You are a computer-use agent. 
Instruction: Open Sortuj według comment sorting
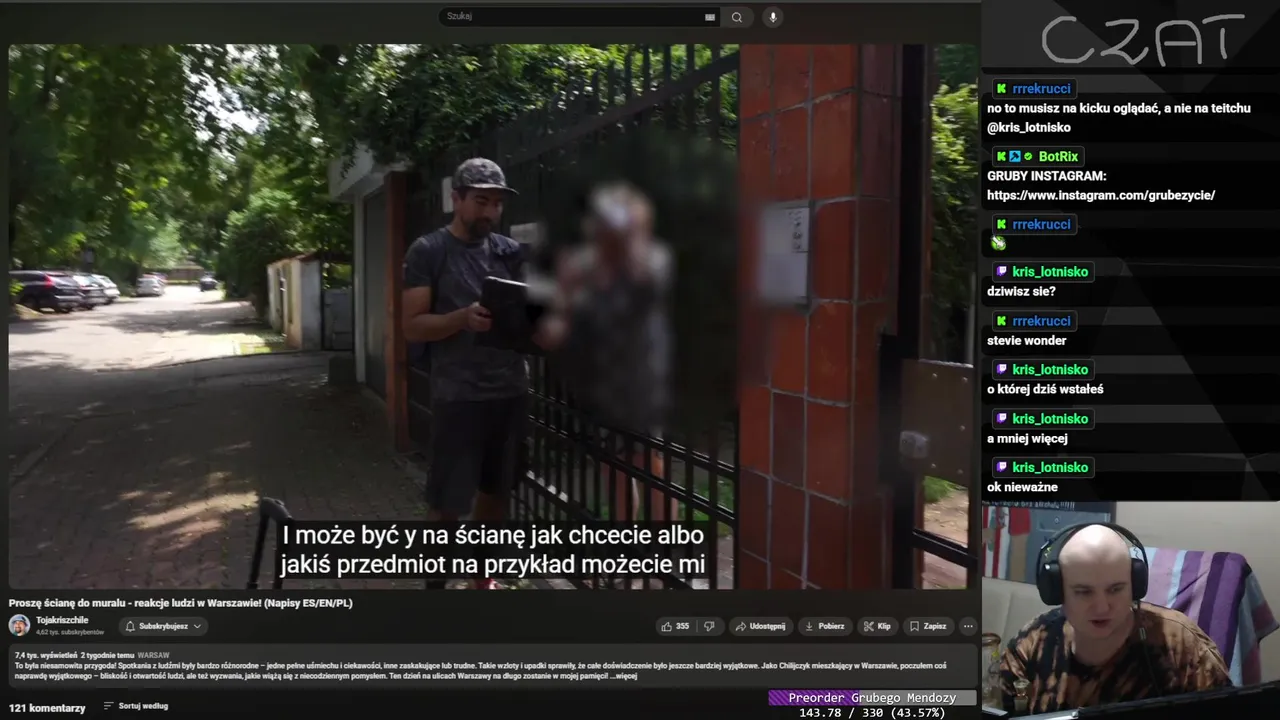(136, 706)
